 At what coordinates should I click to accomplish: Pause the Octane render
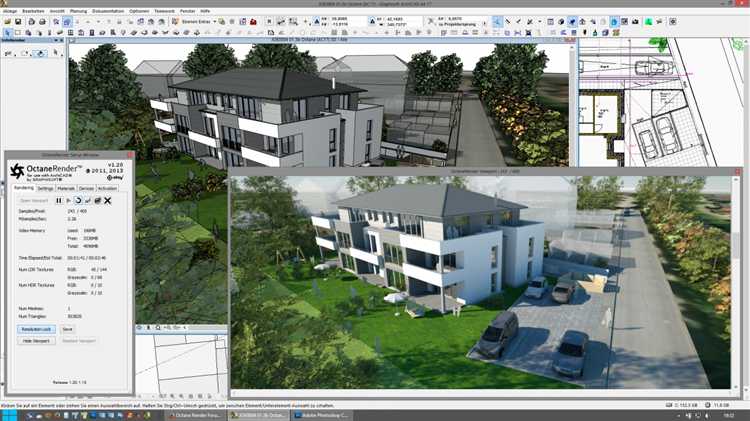(x=59, y=201)
